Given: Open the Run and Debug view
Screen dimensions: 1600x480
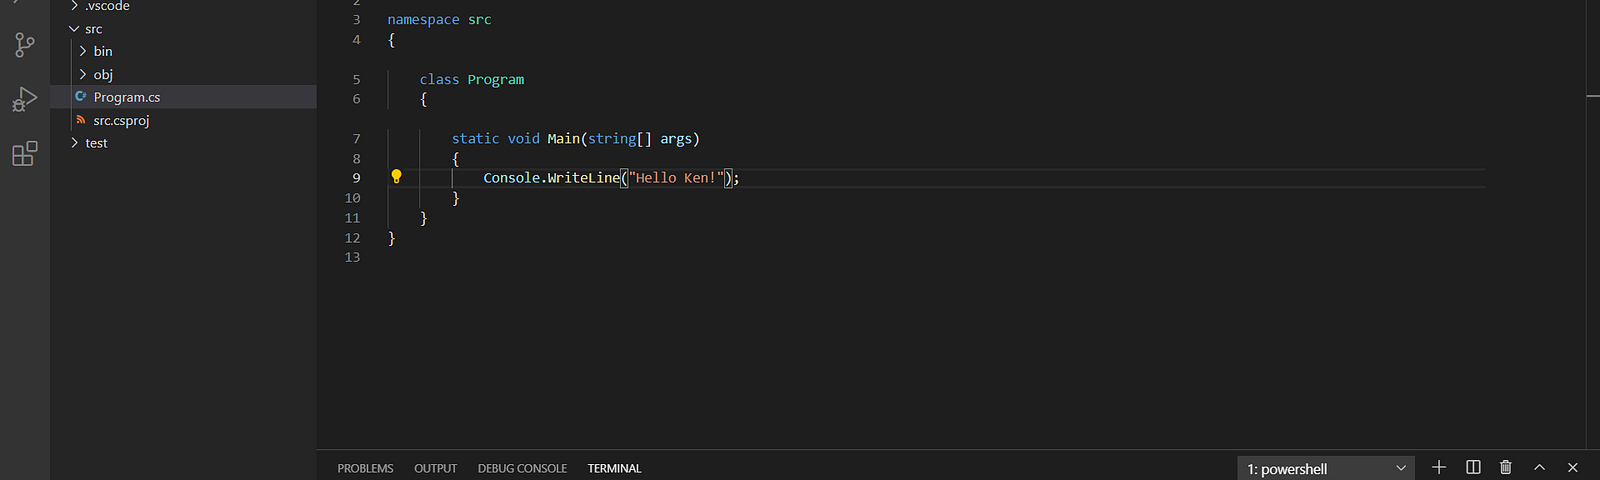Looking at the screenshot, I should [25, 99].
